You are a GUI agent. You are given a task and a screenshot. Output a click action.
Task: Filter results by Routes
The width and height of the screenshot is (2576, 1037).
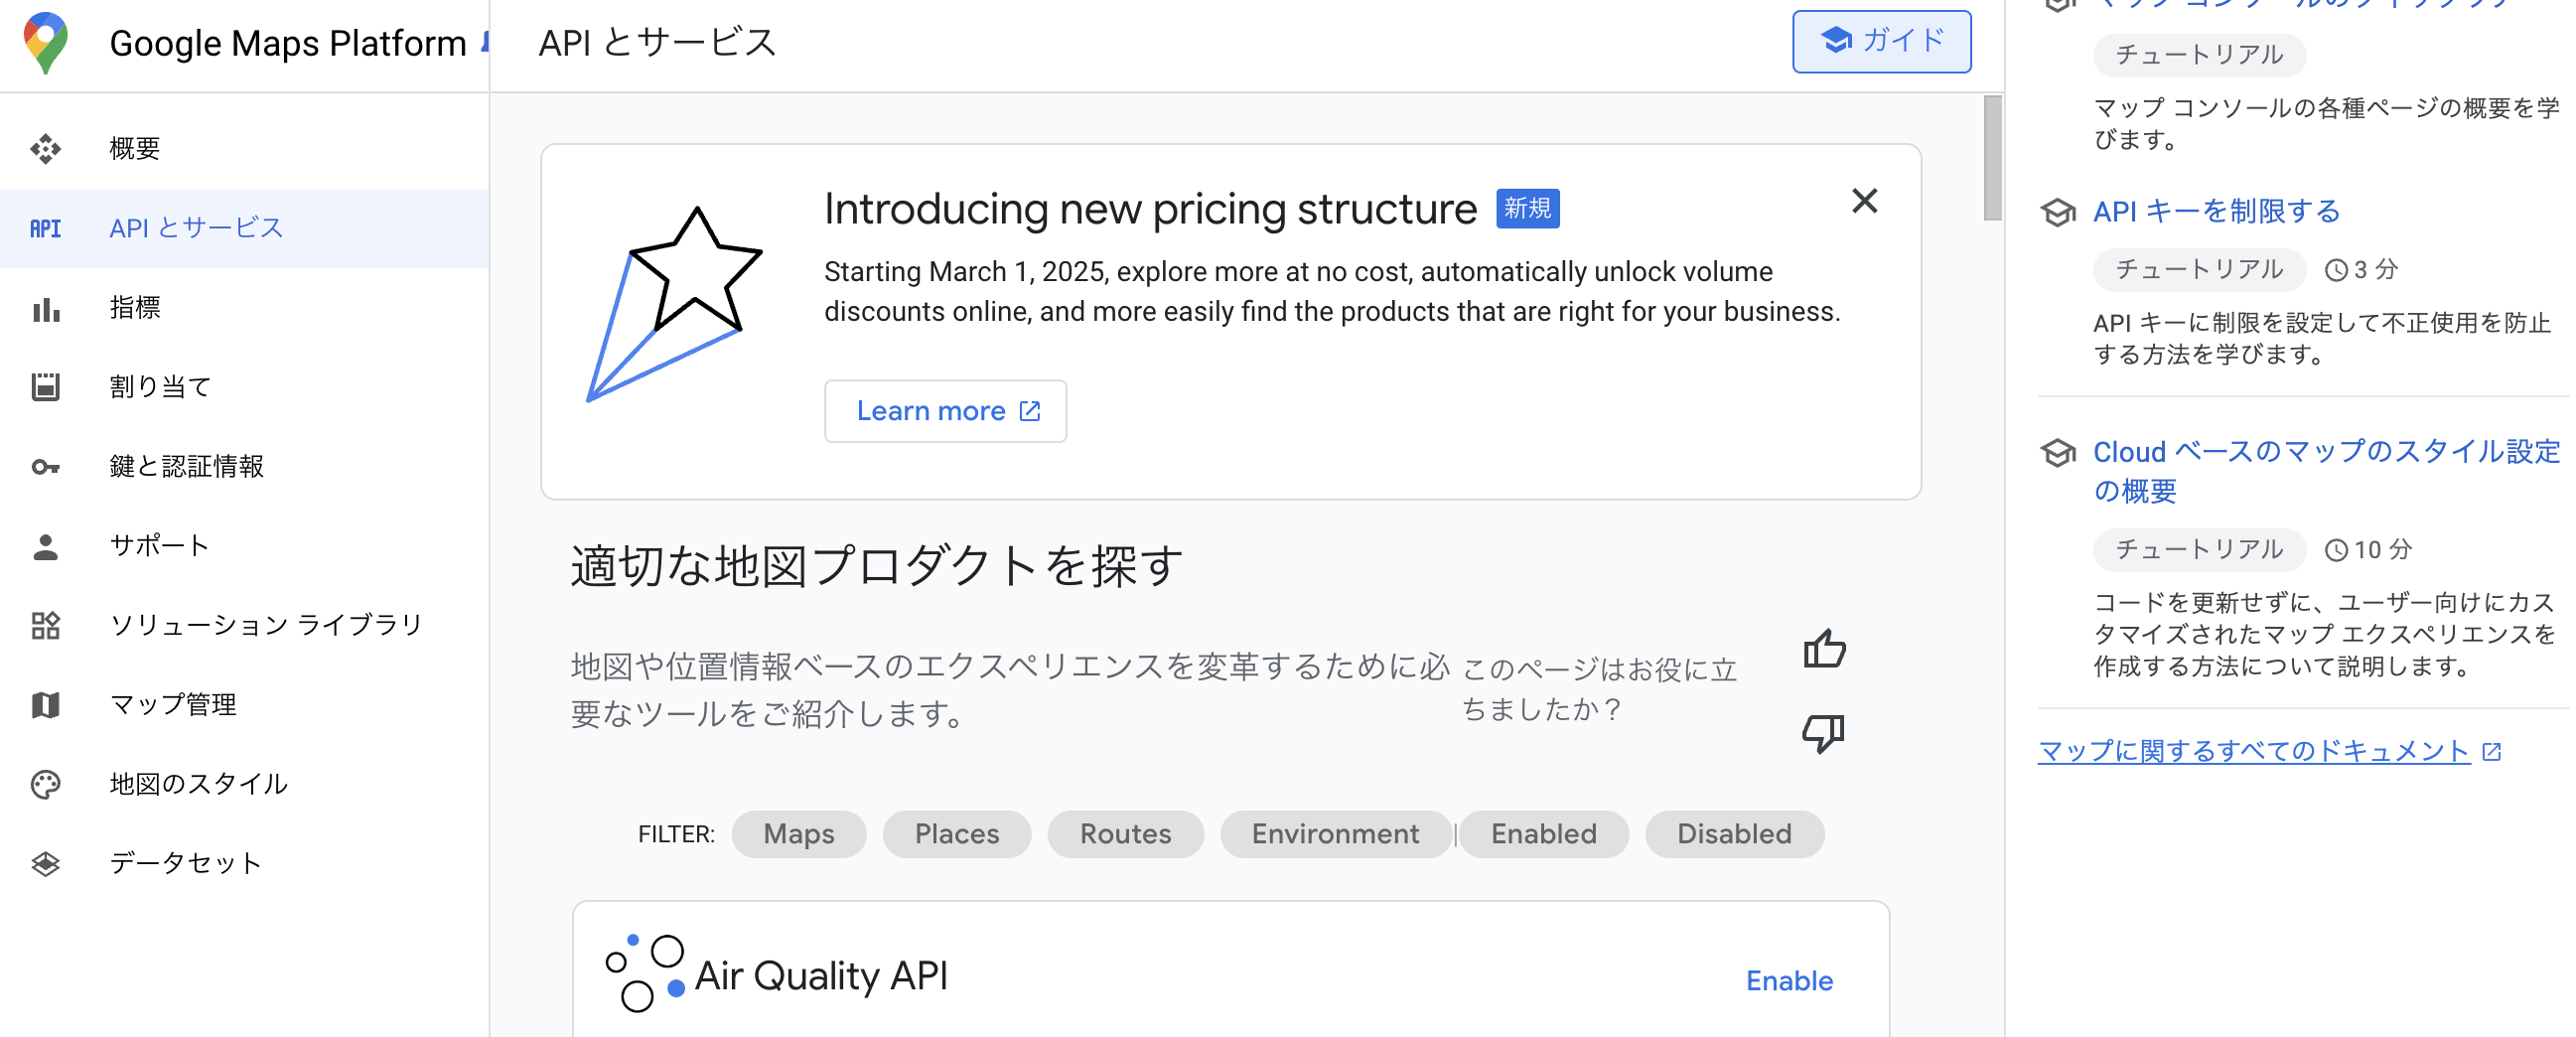pos(1125,833)
